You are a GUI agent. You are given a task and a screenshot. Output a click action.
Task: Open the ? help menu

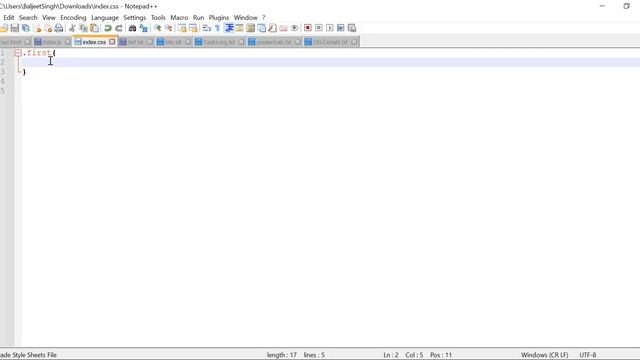click(x=264, y=18)
